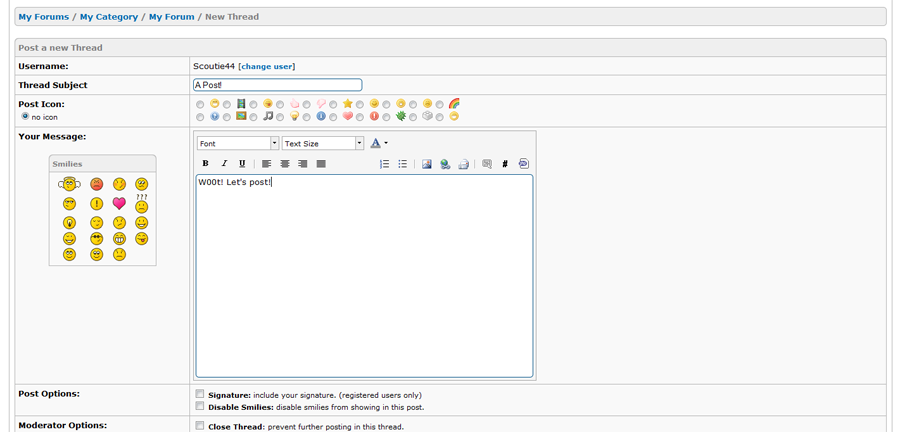Click the 'Post a new Thread' heading
Viewport: 900px width, 432px height.
click(60, 48)
